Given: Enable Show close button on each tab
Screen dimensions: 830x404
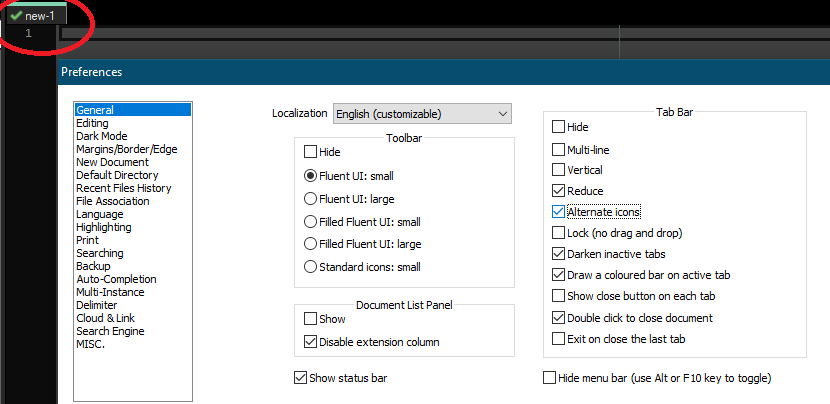Looking at the screenshot, I should tap(558, 296).
